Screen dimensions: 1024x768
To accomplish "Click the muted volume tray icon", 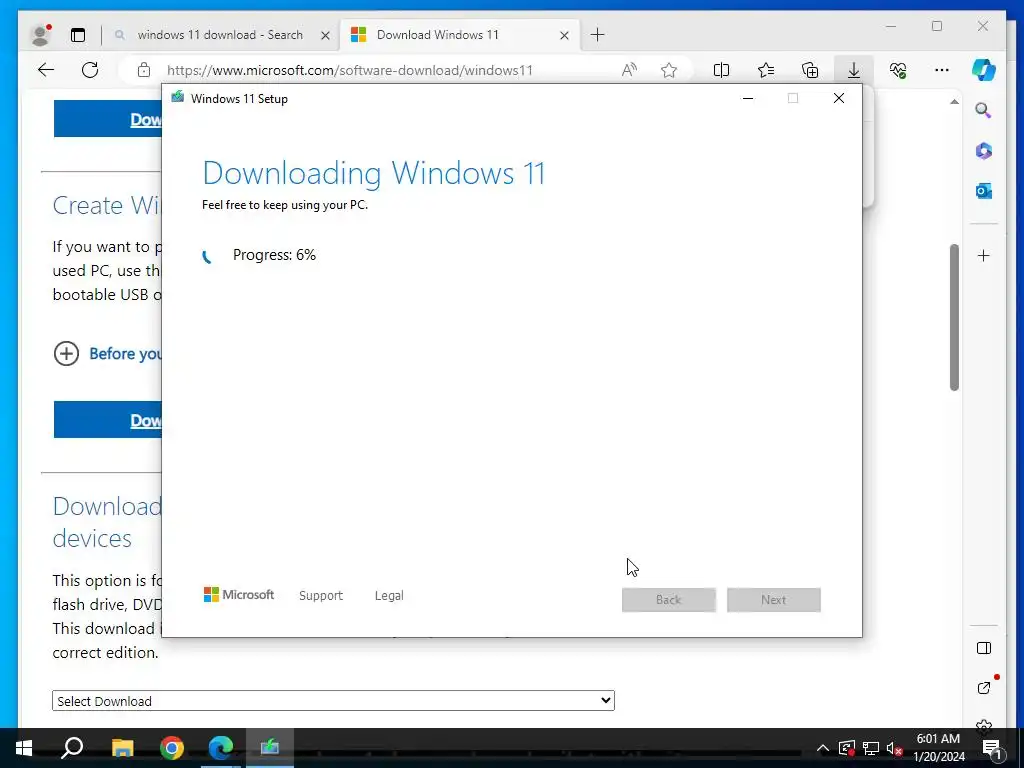I will [x=894, y=748].
